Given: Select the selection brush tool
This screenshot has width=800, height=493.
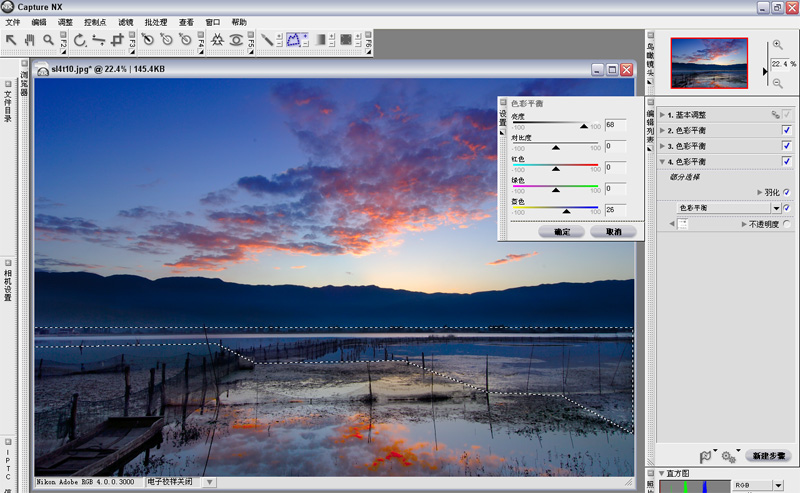Looking at the screenshot, I should 267,40.
